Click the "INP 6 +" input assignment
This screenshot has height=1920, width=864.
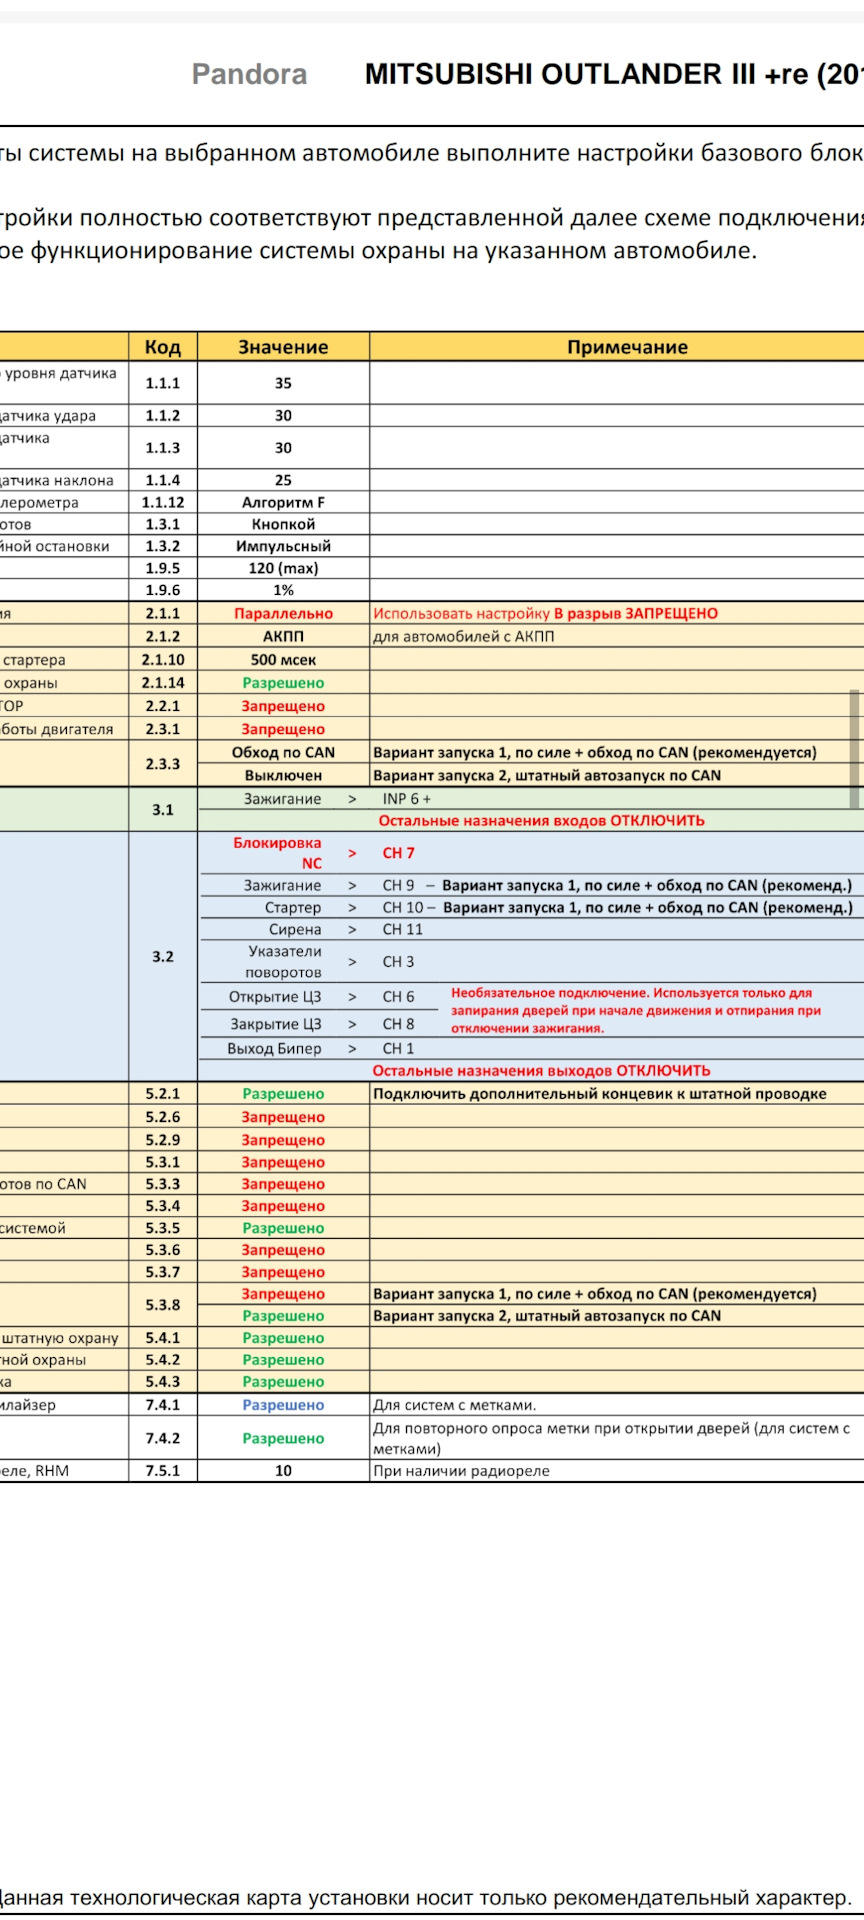[x=406, y=799]
